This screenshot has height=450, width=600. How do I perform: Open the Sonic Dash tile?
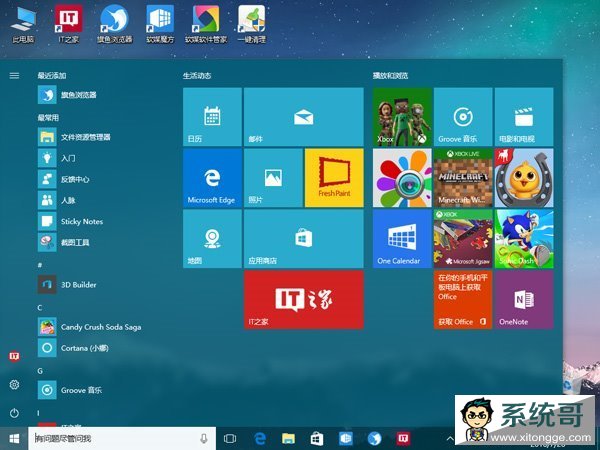click(x=524, y=239)
